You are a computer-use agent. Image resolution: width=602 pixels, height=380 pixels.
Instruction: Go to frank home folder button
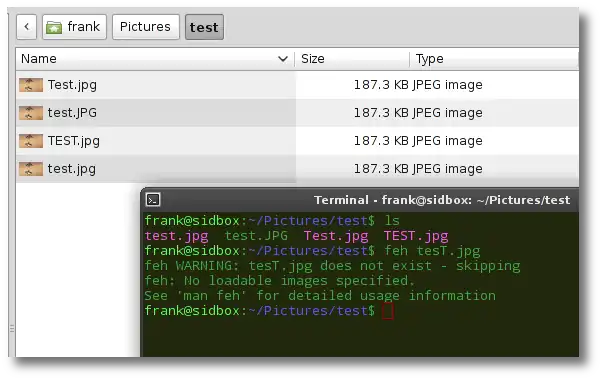[x=74, y=27]
